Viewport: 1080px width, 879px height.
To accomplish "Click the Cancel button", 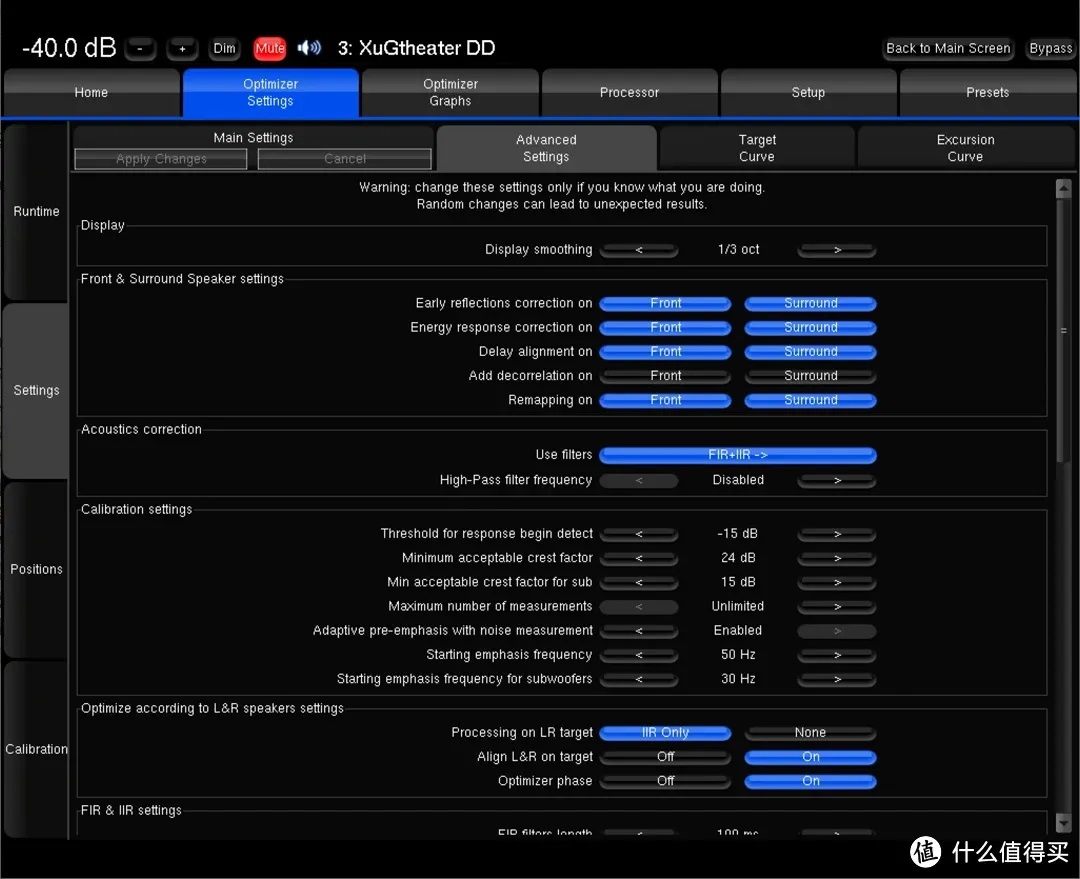I will [344, 159].
